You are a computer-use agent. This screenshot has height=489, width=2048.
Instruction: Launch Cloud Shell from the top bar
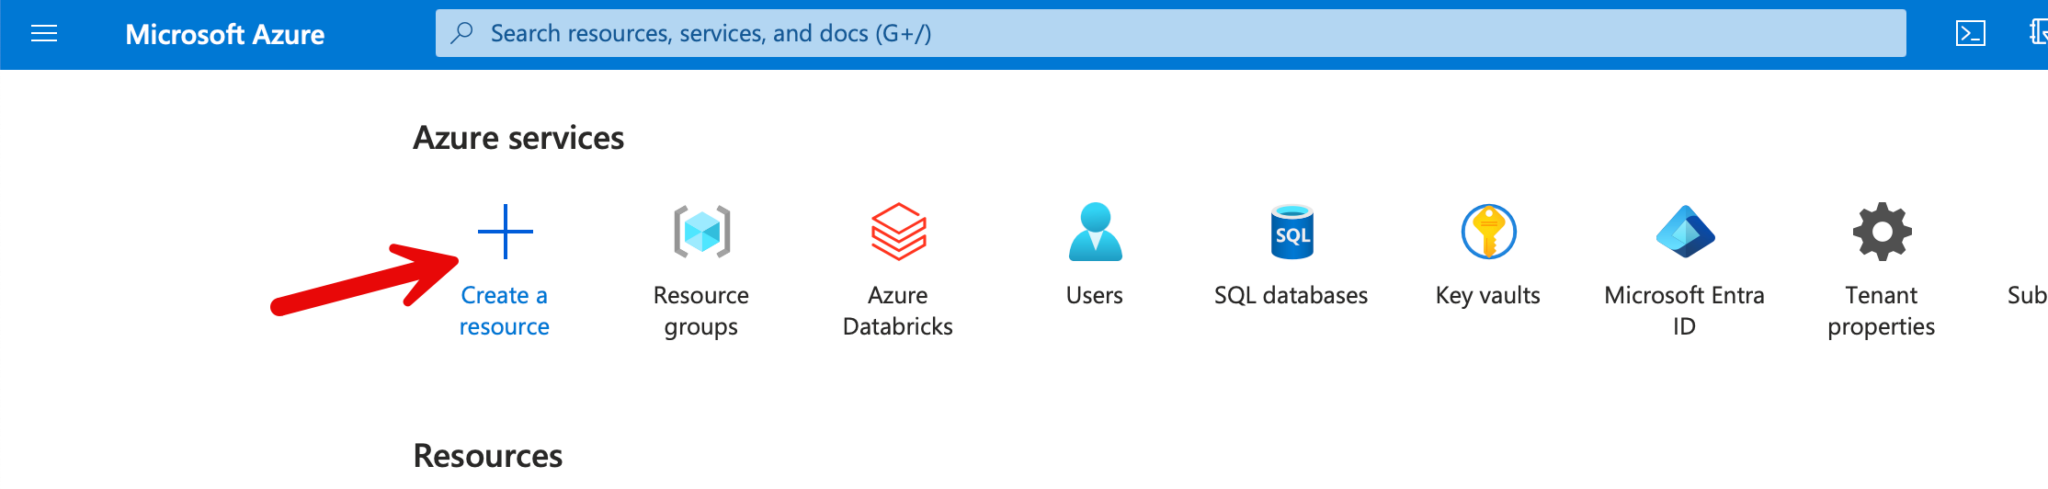1969,34
